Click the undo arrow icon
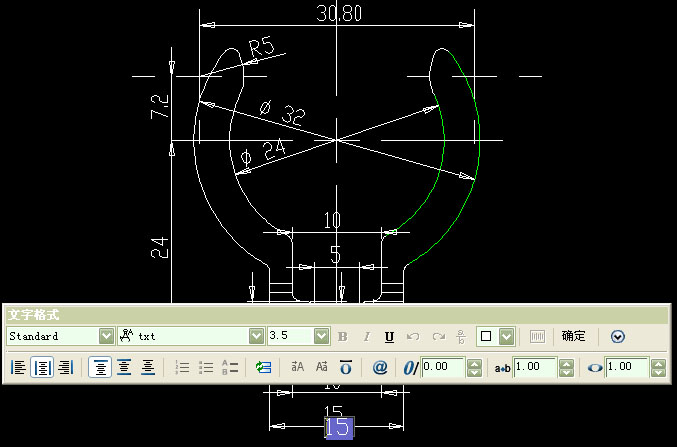Image resolution: width=677 pixels, height=447 pixels. [413, 336]
